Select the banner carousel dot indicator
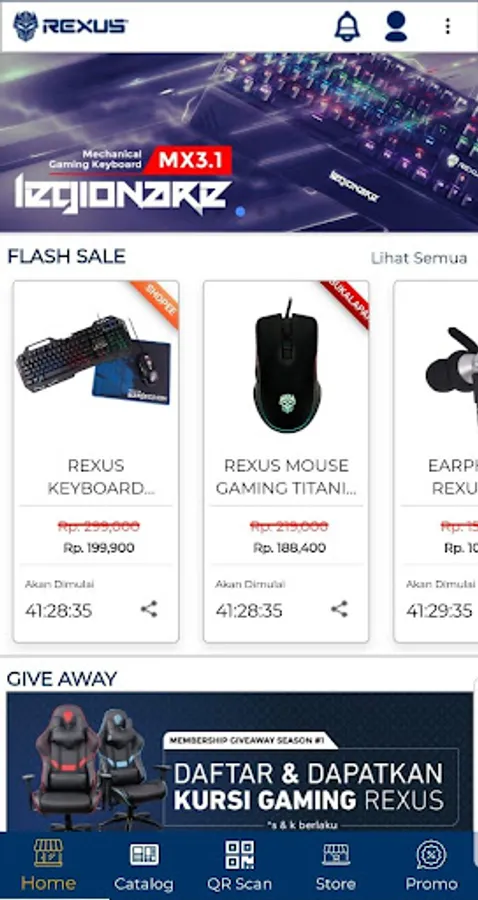The height and width of the screenshot is (900, 478). coord(240,212)
